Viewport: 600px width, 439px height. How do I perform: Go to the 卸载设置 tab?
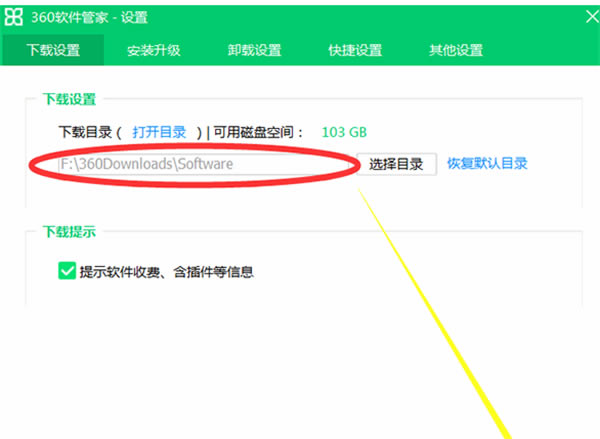tap(254, 50)
